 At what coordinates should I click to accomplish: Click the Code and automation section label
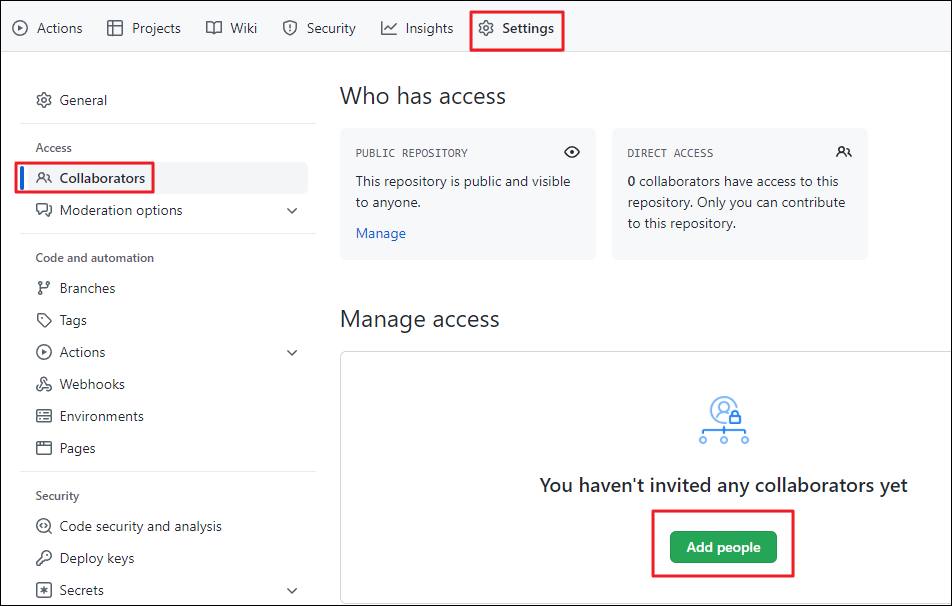click(x=95, y=257)
